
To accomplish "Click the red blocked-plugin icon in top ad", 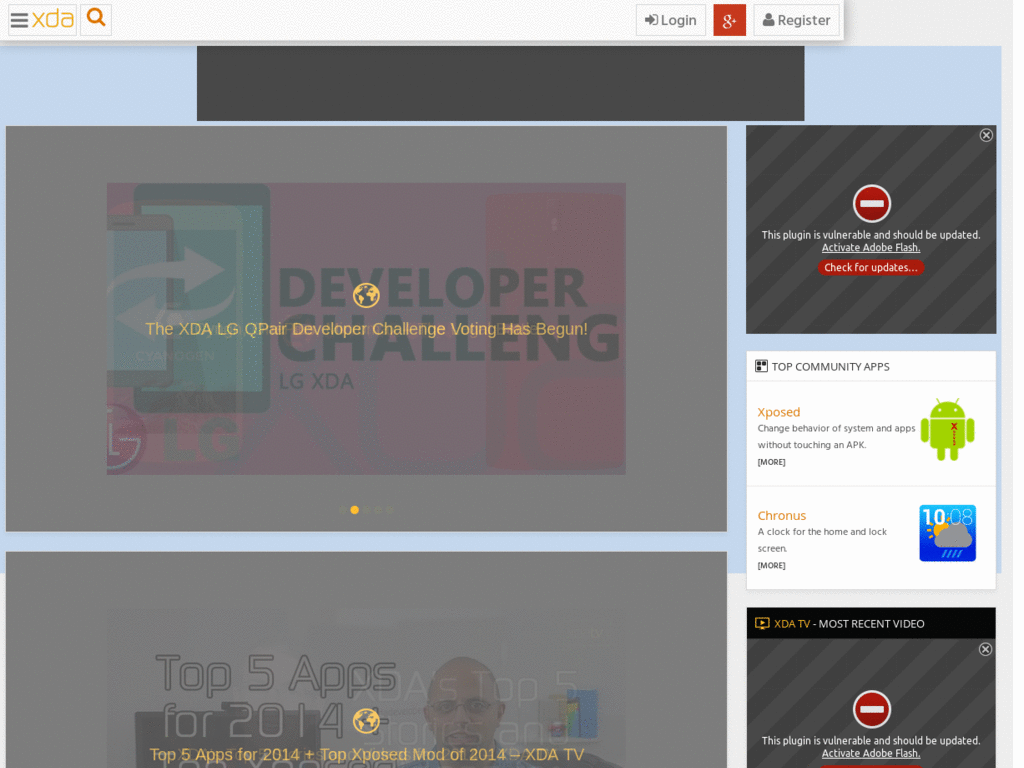I will [871, 204].
